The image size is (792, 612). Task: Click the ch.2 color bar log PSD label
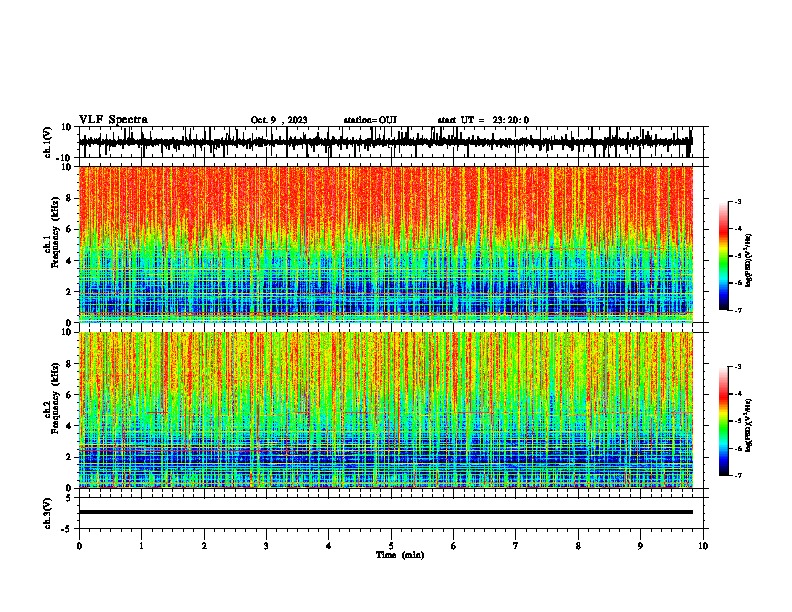tap(748, 425)
